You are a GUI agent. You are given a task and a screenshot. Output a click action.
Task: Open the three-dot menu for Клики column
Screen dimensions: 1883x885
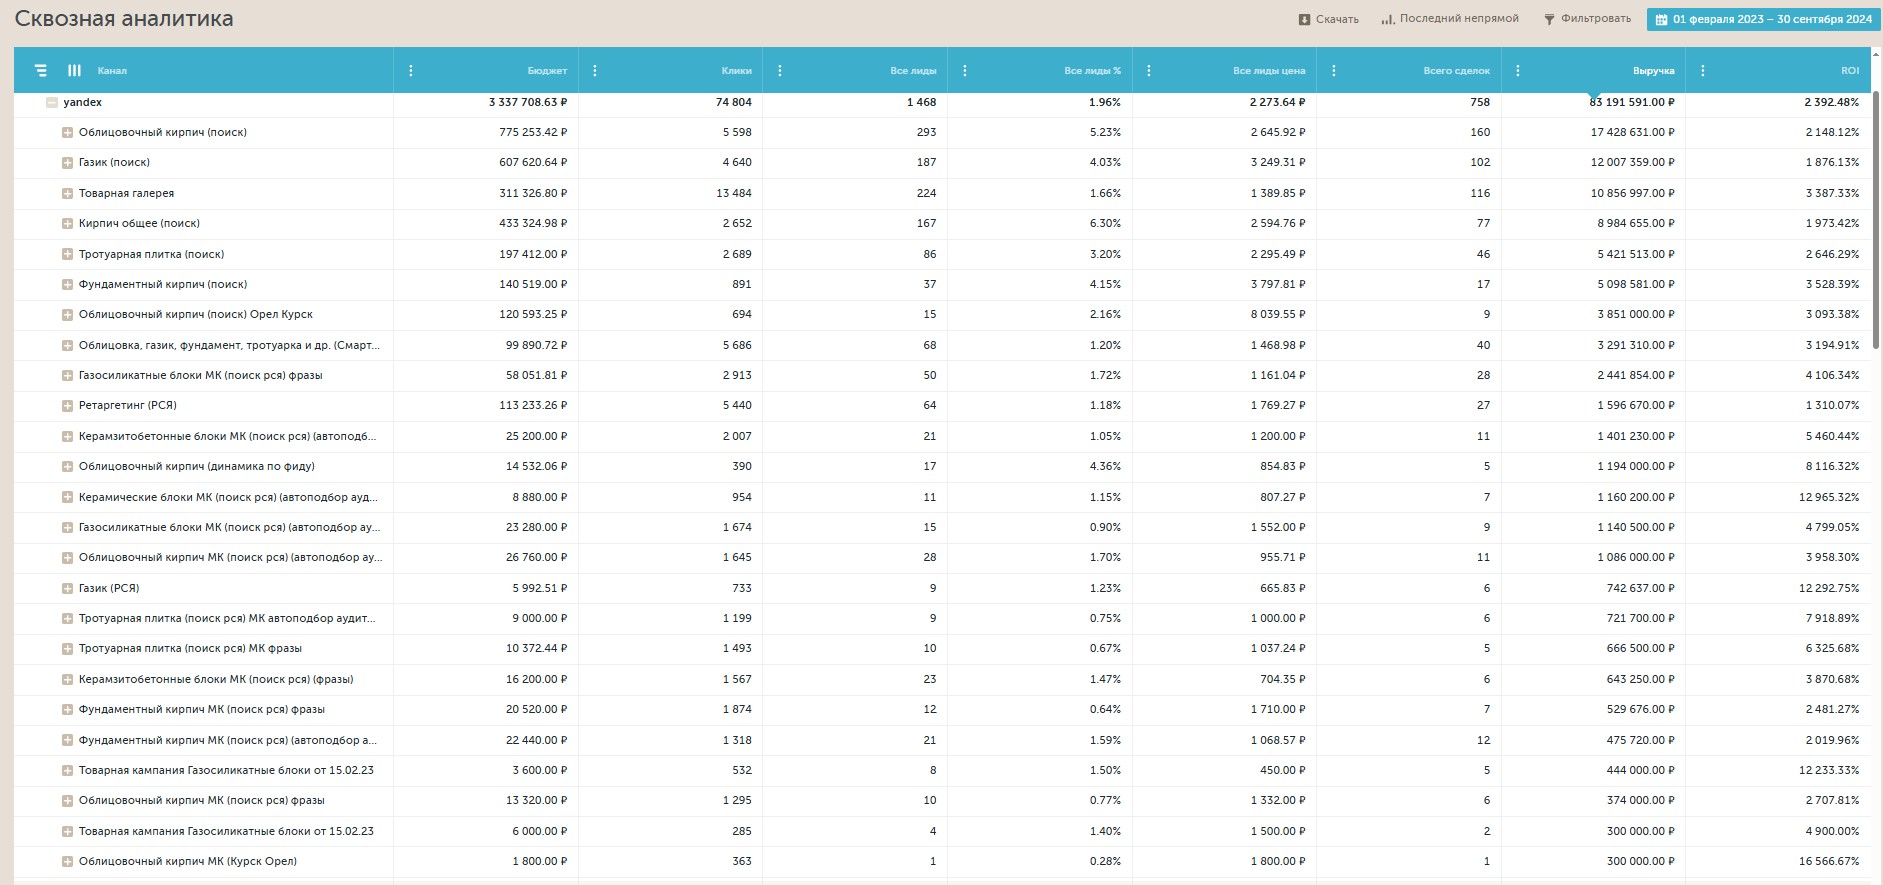coord(595,71)
